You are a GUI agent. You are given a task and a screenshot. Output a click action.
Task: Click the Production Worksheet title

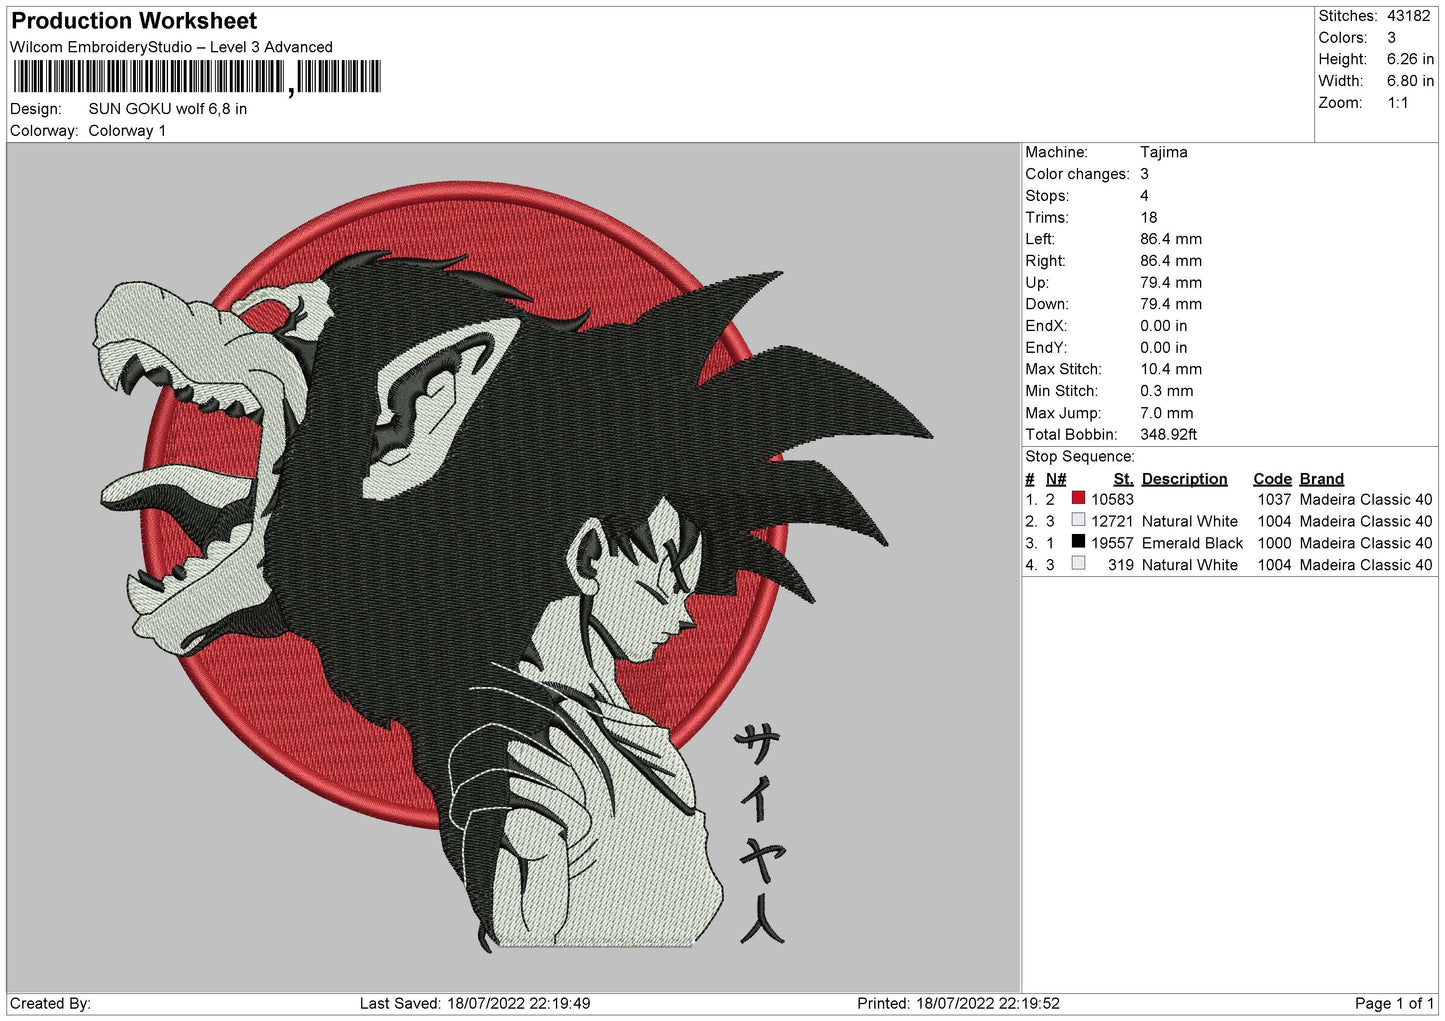click(134, 21)
